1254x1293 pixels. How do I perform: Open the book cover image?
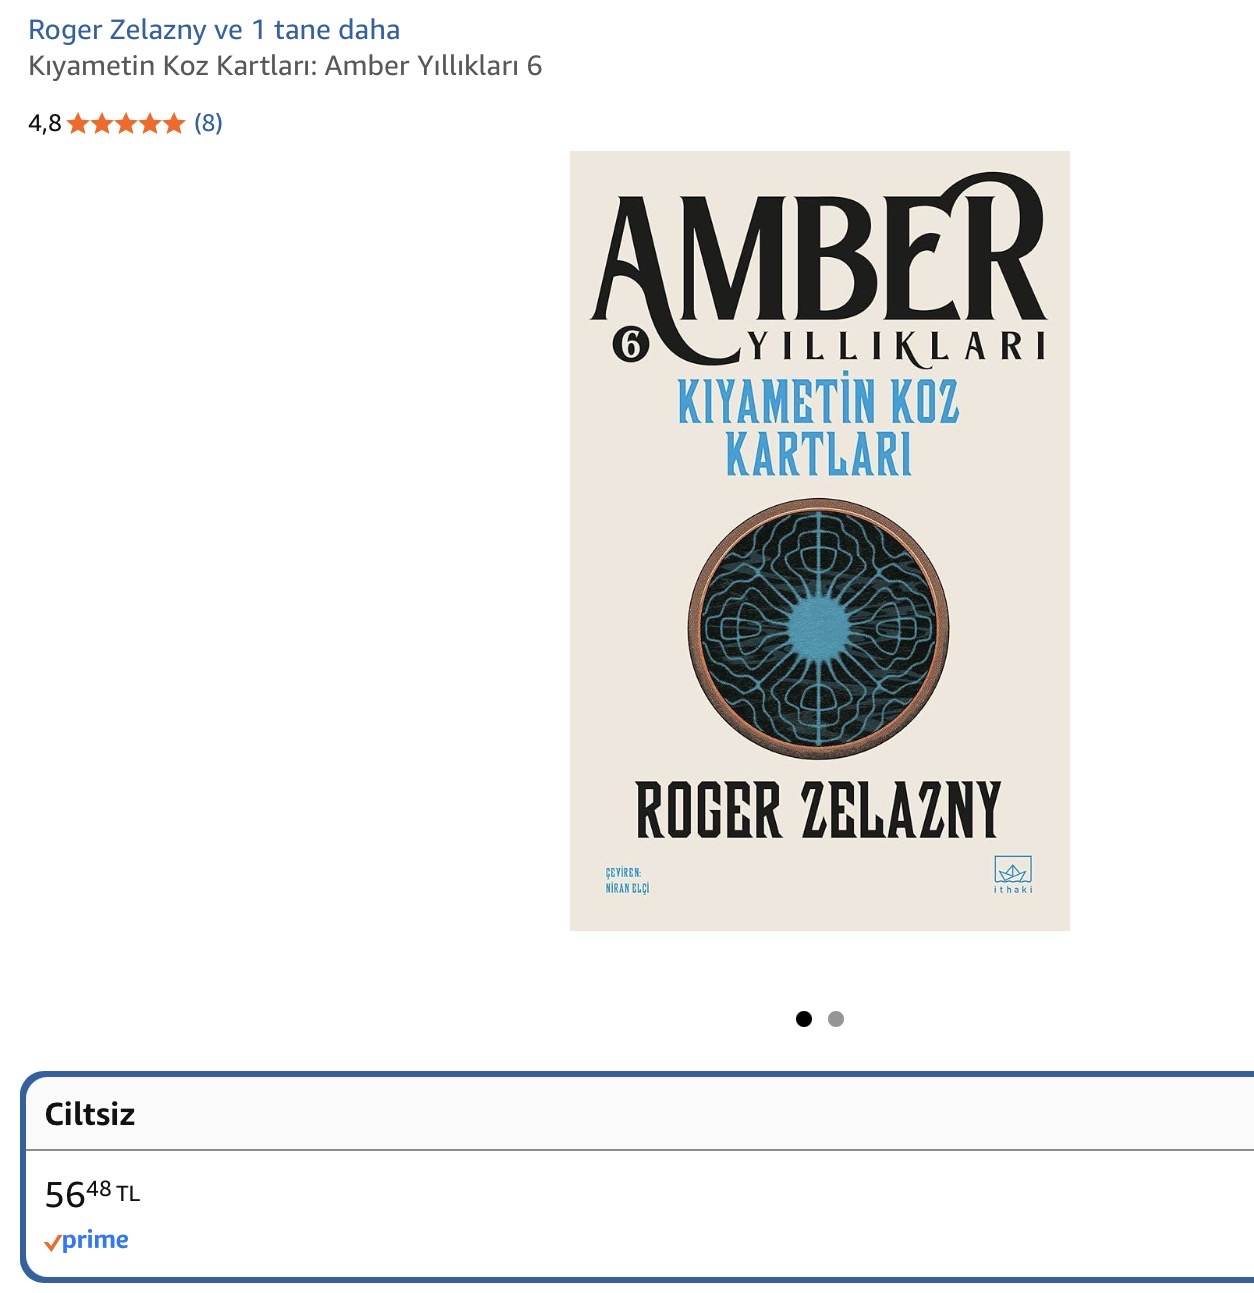click(820, 541)
